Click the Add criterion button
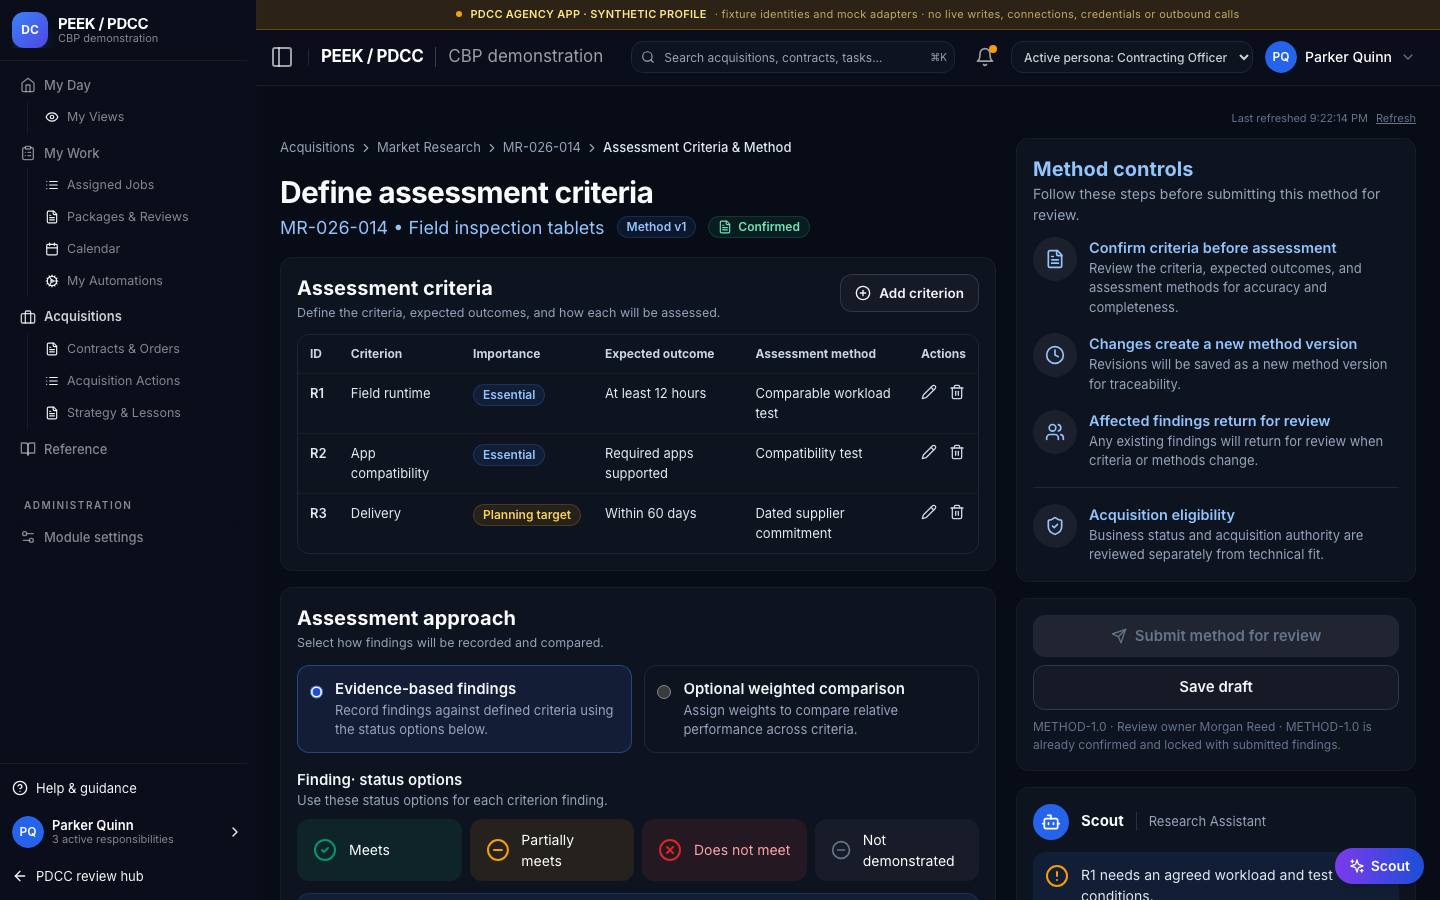The width and height of the screenshot is (1440, 900). tap(909, 293)
